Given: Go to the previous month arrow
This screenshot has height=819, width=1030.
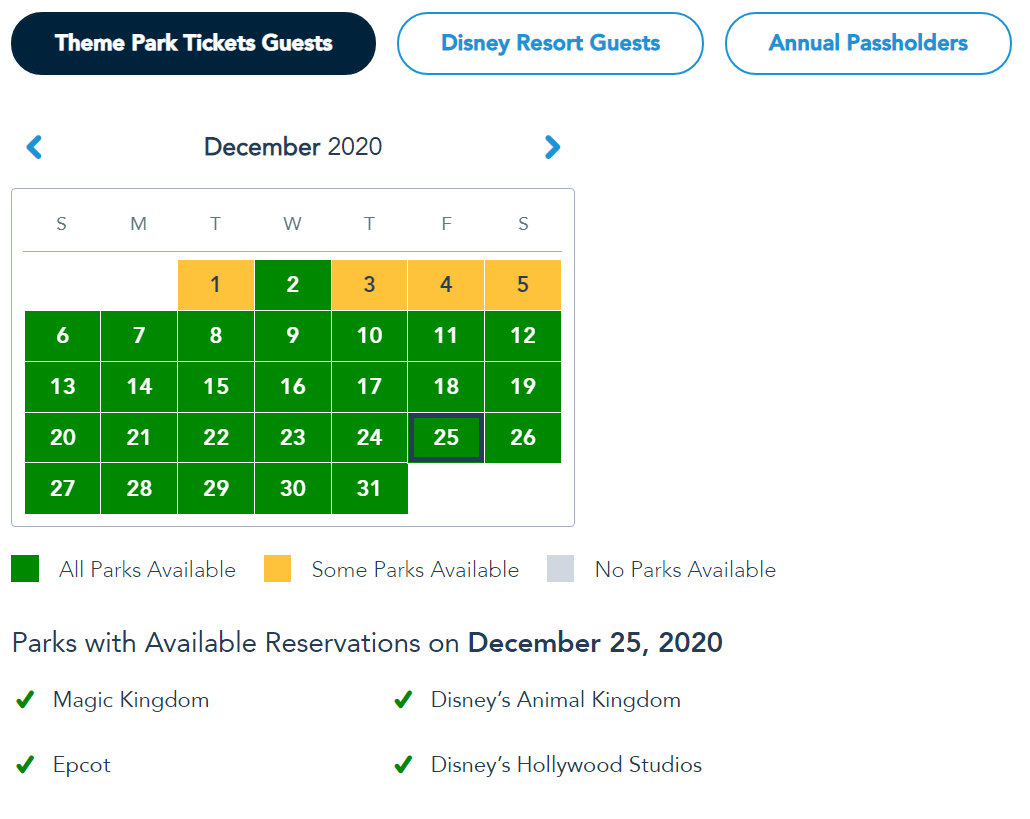Looking at the screenshot, I should tap(34, 148).
